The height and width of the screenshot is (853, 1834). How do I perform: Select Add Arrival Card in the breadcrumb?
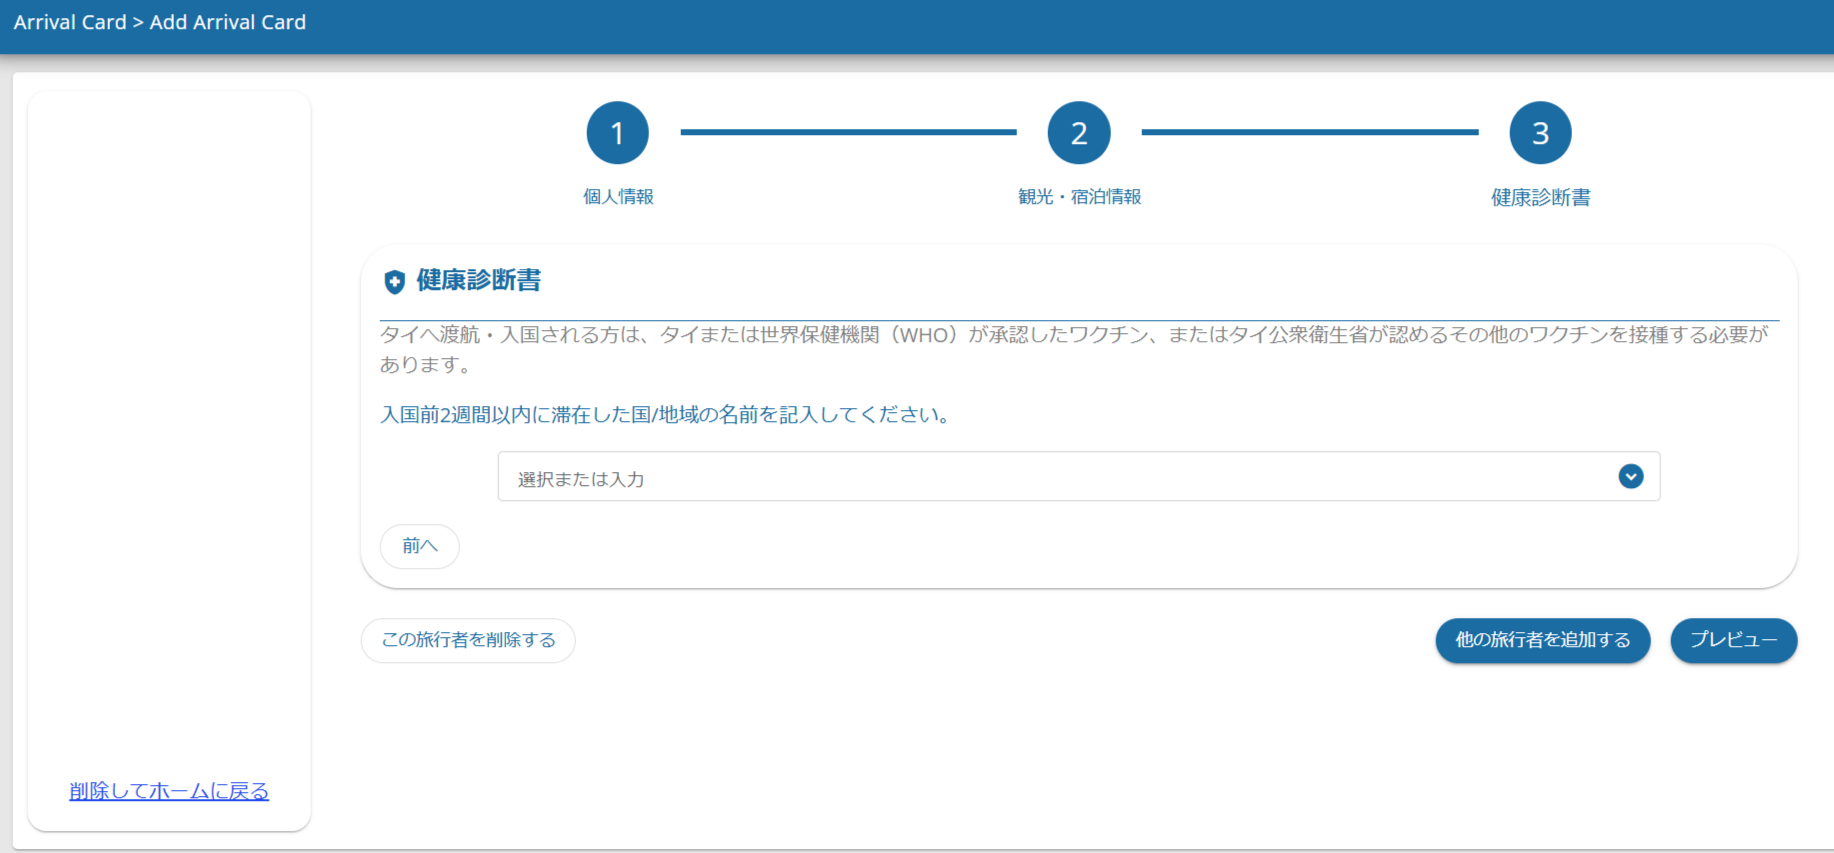[x=228, y=22]
